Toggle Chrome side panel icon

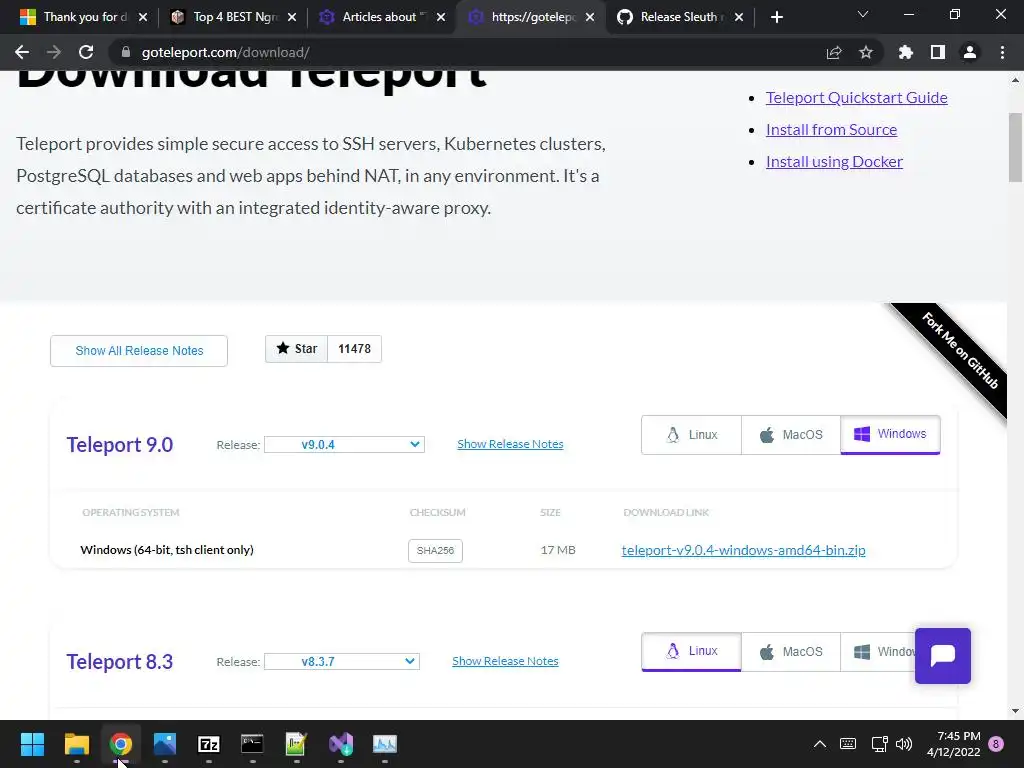click(938, 52)
